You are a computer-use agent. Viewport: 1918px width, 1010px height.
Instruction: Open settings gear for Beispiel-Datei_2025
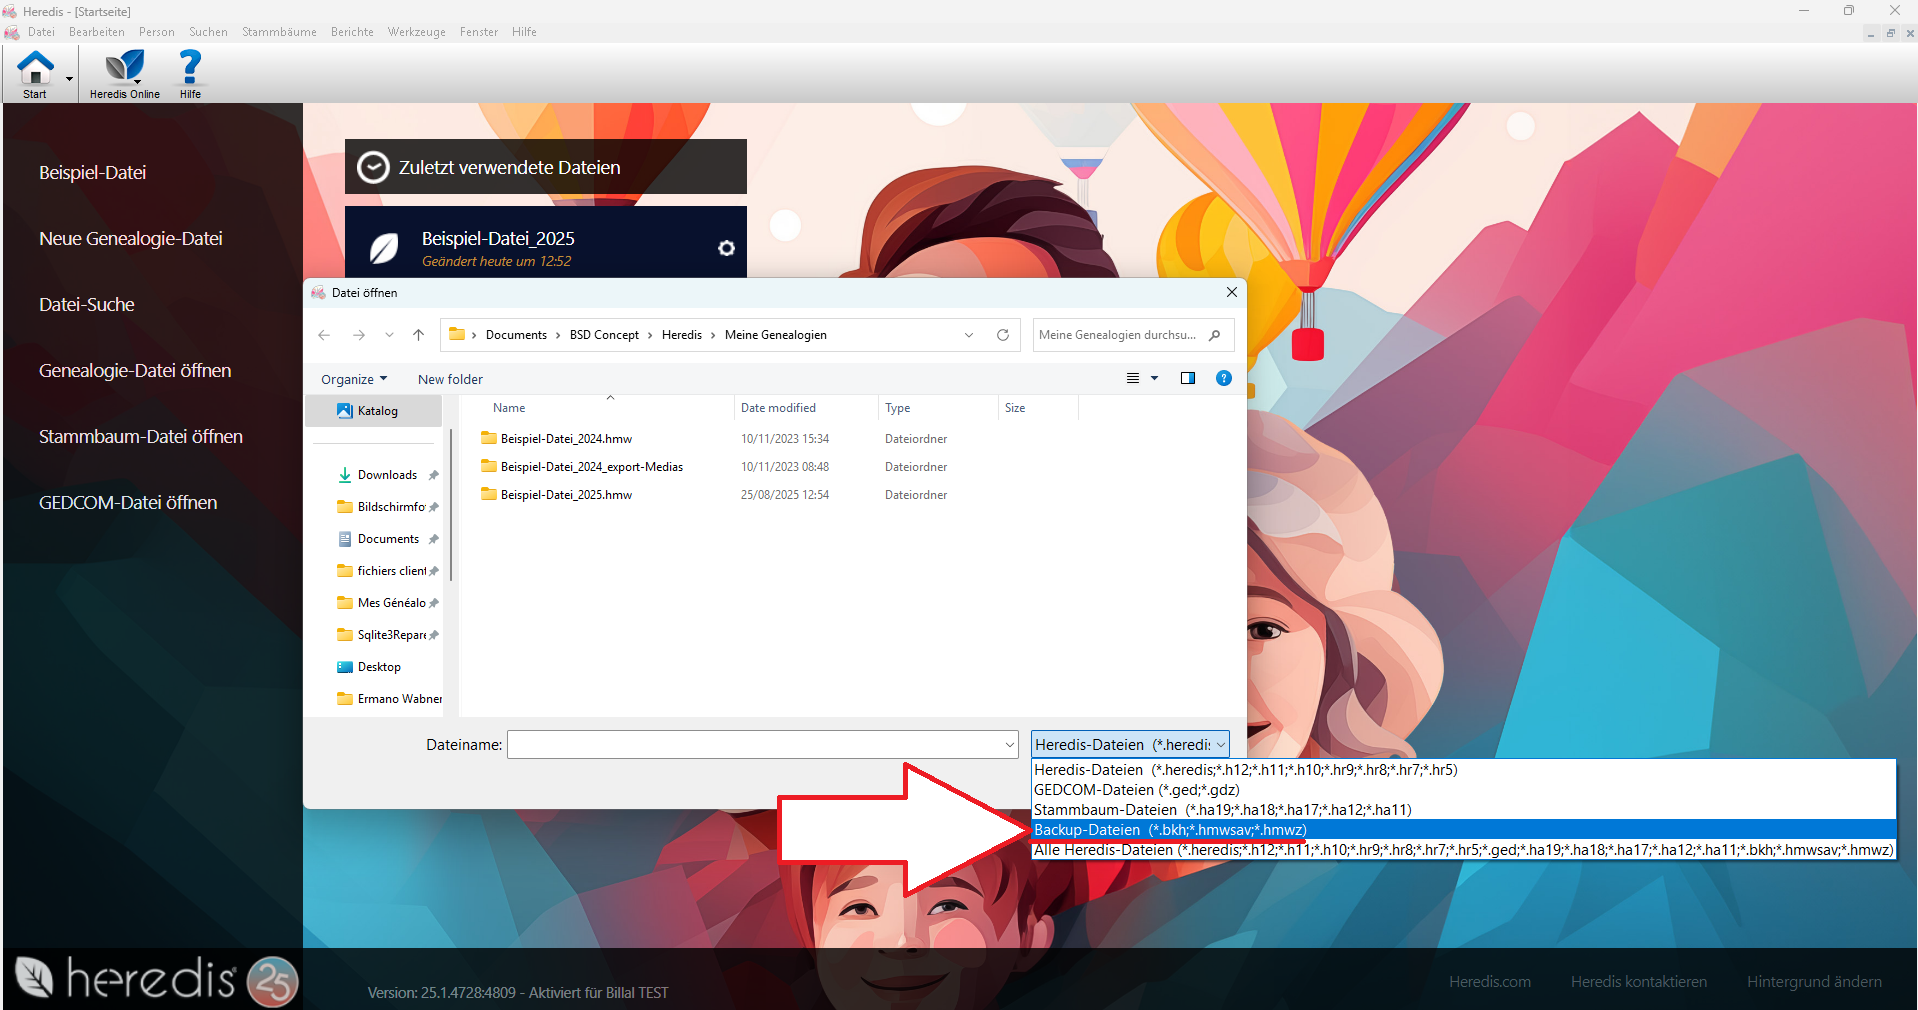(x=726, y=248)
